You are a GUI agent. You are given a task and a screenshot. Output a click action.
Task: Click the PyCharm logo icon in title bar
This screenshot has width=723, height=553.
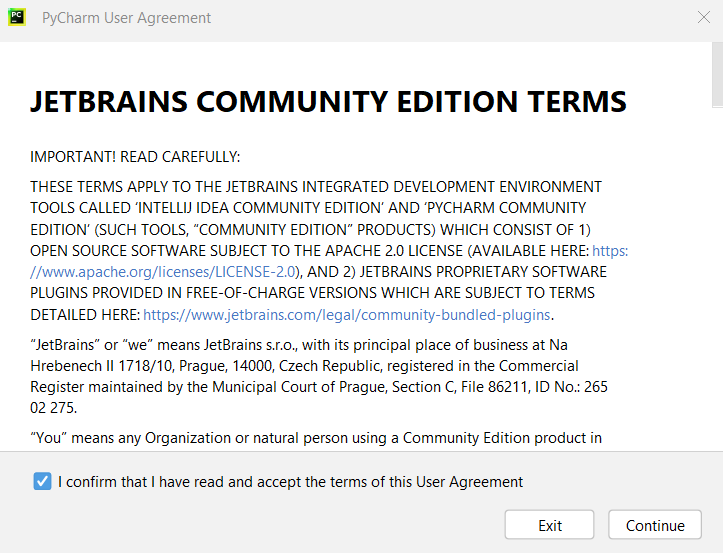pyautogui.click(x=17, y=18)
